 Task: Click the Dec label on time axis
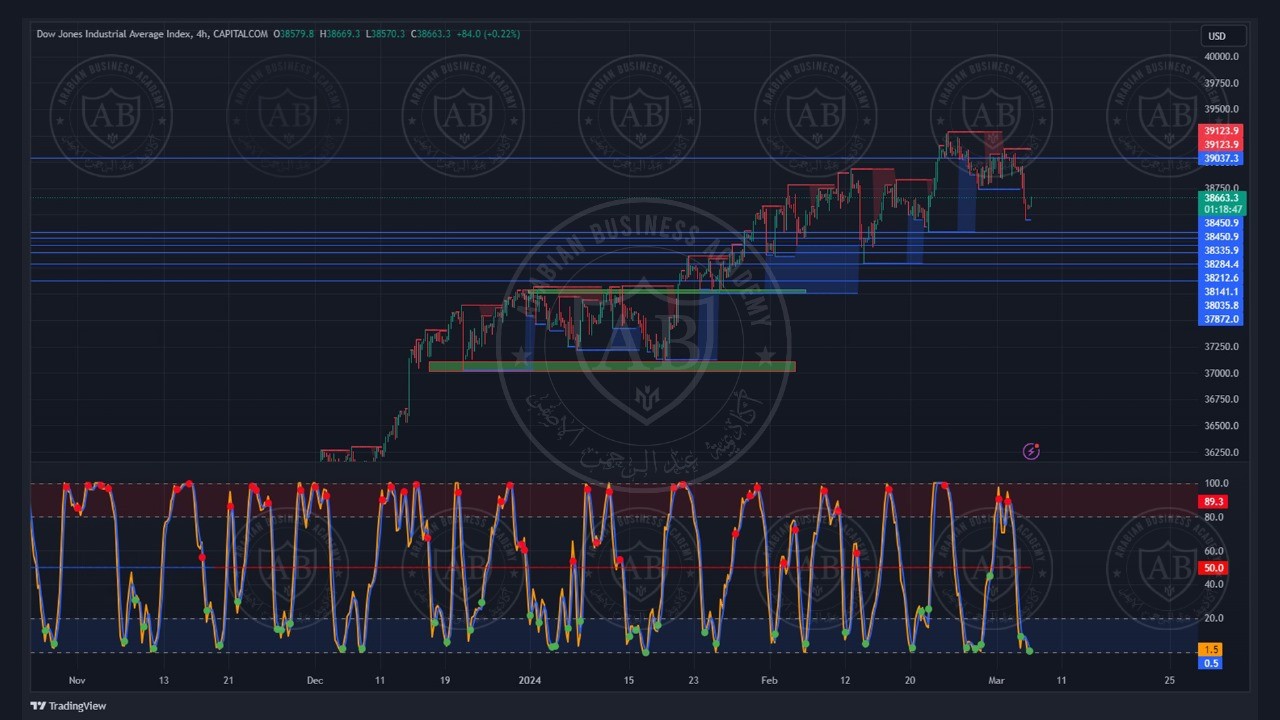tap(315, 681)
